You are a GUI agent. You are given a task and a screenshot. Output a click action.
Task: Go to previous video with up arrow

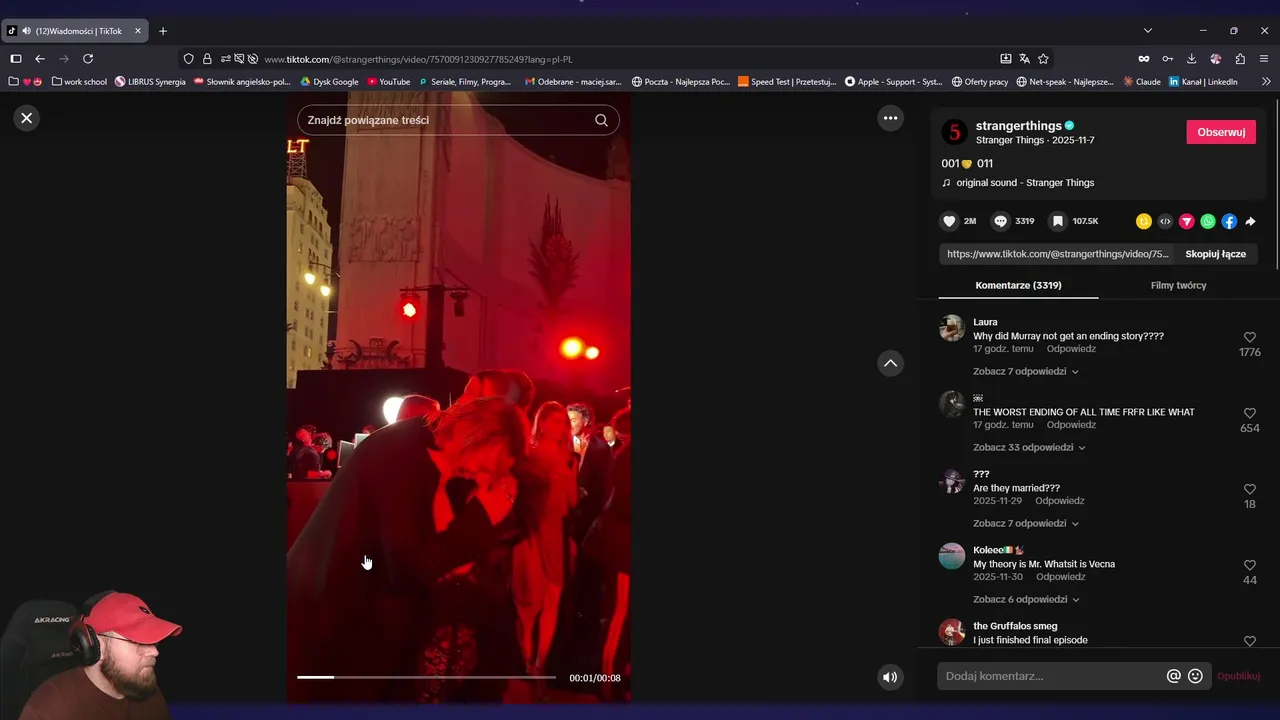890,363
